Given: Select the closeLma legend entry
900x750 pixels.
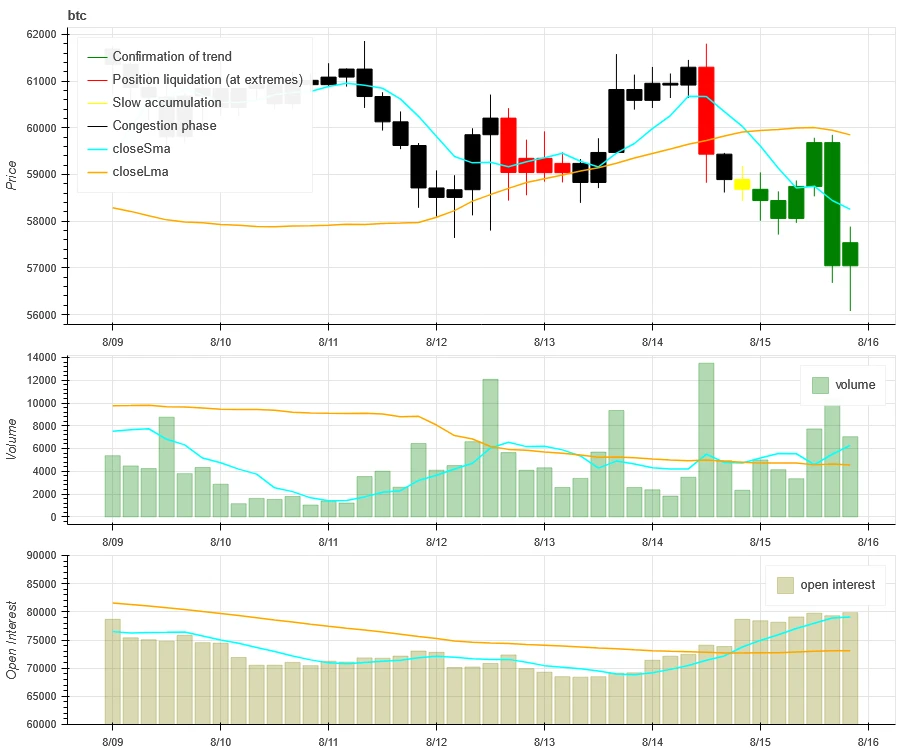Looking at the screenshot, I should click(x=141, y=172).
